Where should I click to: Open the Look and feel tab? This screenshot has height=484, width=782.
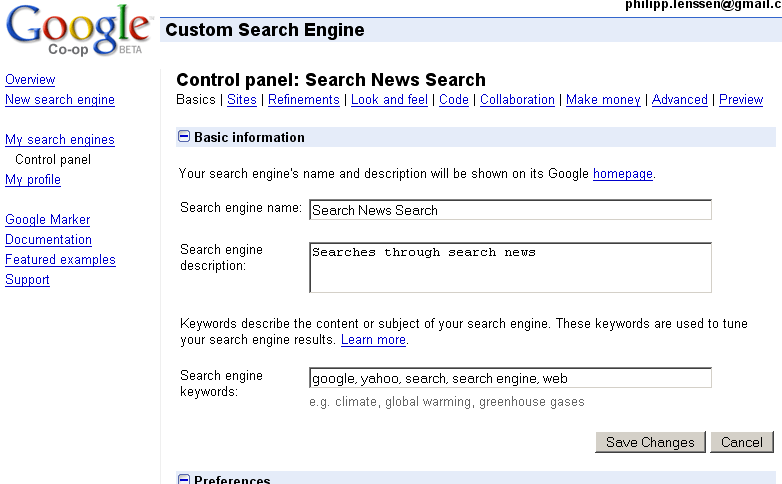(389, 100)
